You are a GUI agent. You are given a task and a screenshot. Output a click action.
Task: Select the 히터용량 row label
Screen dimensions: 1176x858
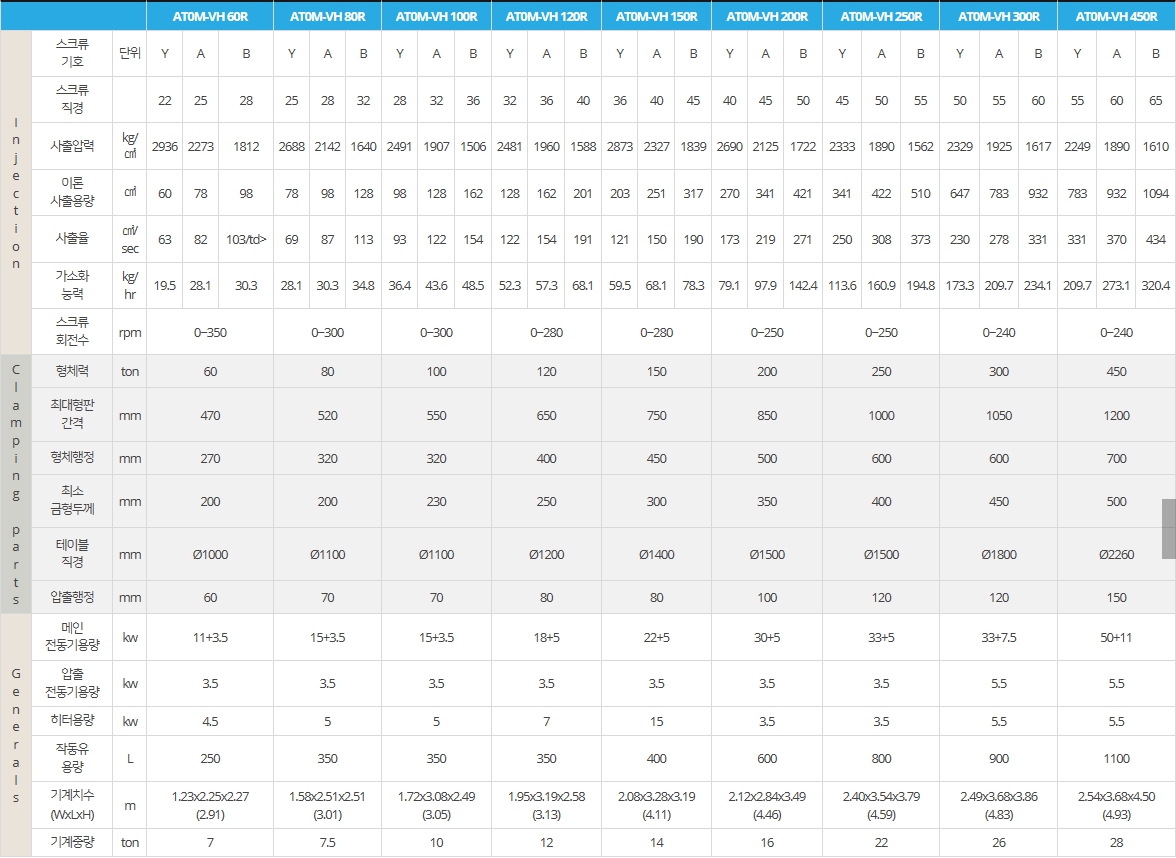[71, 721]
